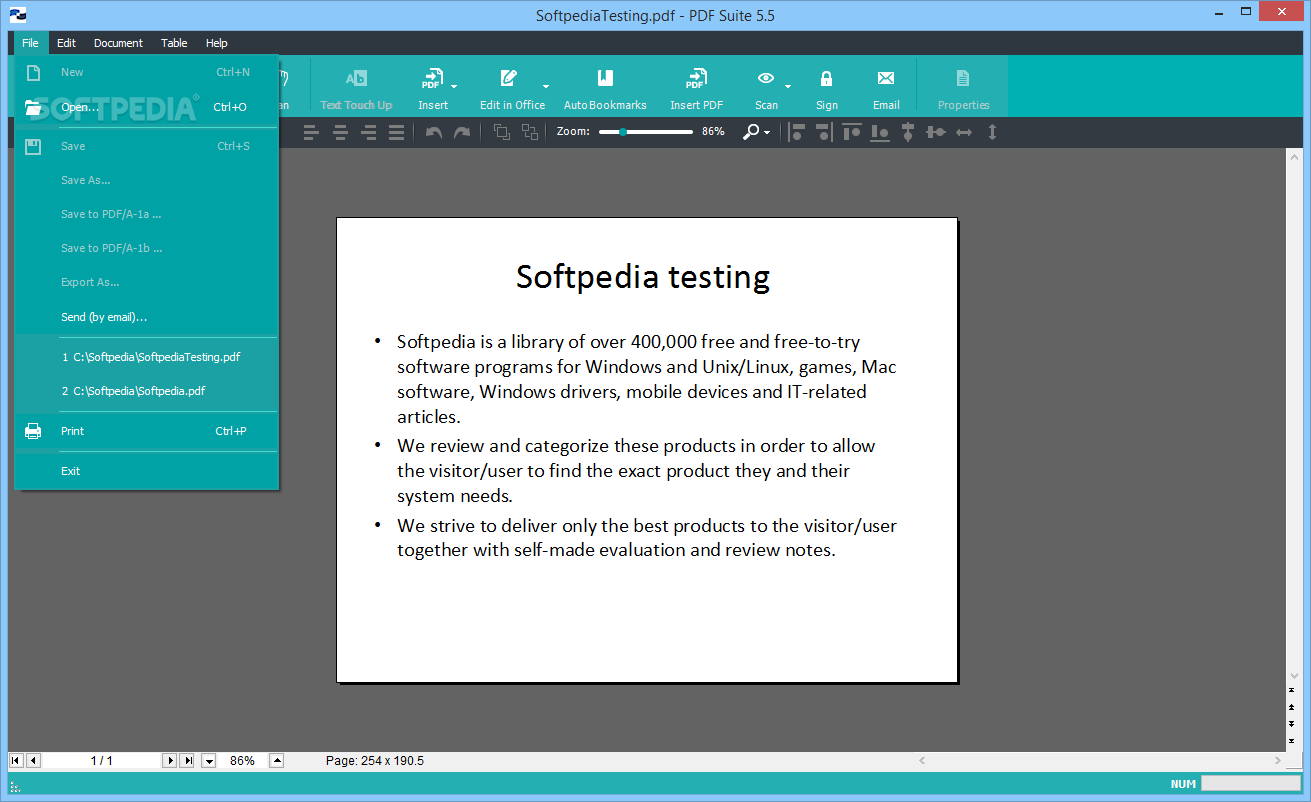The height and width of the screenshot is (802, 1311).
Task: Click the Scan eye icon
Action: coord(766,78)
